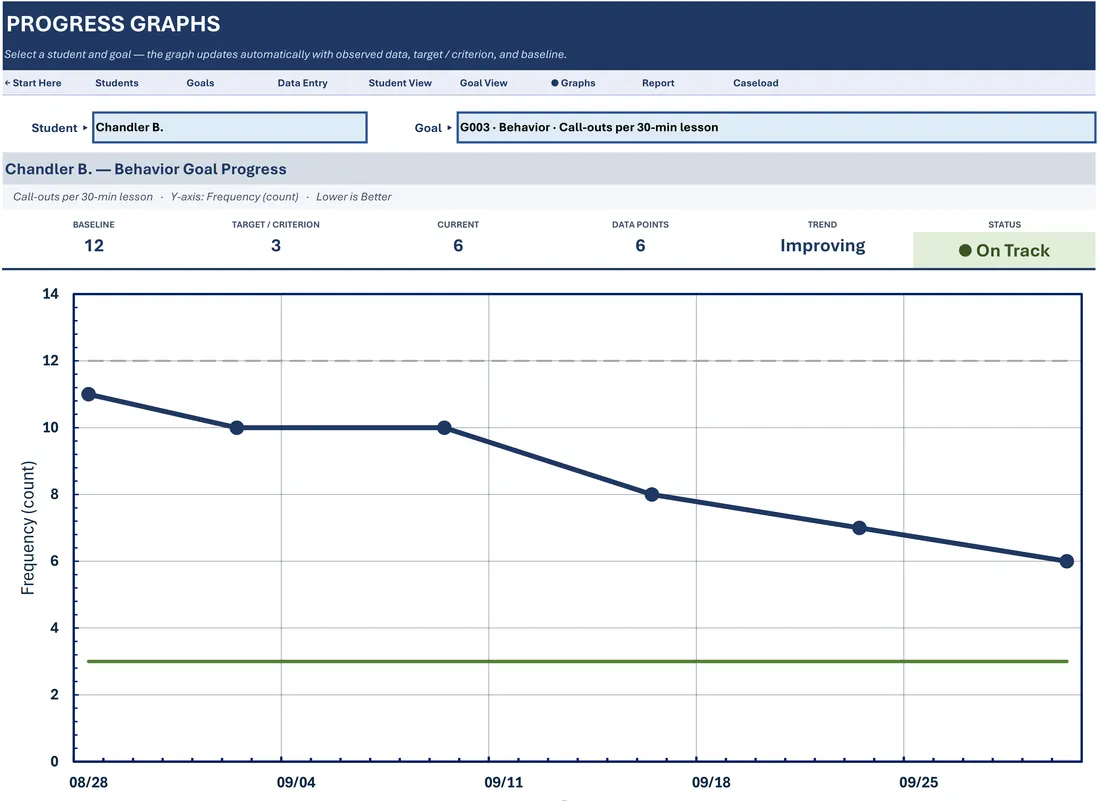The width and height of the screenshot is (1100, 801).
Task: Click the Target / Criterion value 3
Action: point(276,245)
